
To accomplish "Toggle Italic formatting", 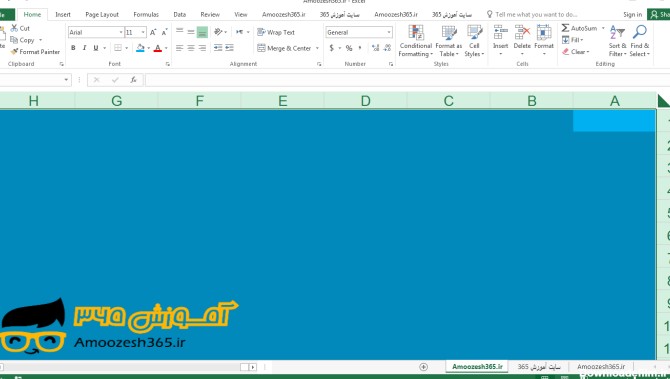I will tap(84, 48).
